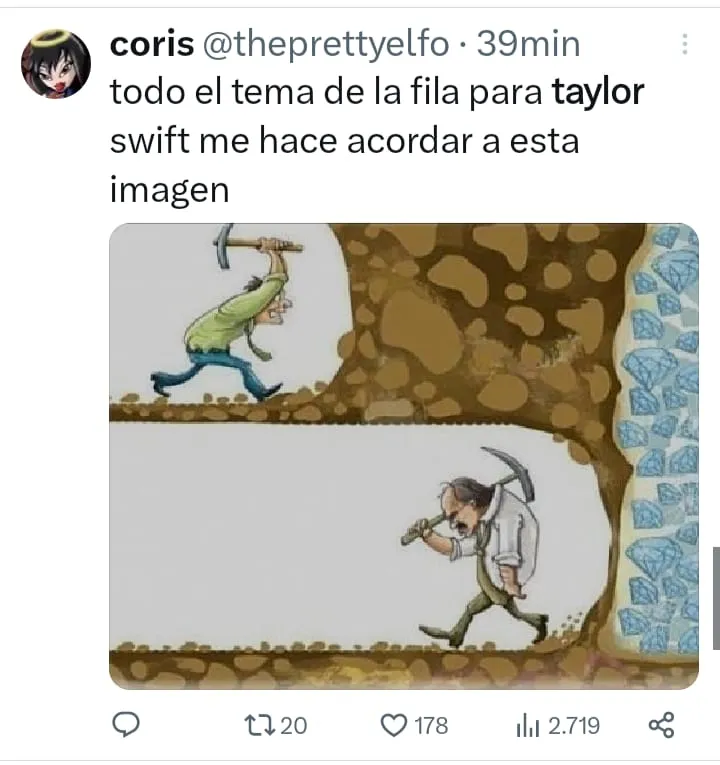Screen dimensions: 720x765
Task: Click the display name coris
Action: coord(152,44)
